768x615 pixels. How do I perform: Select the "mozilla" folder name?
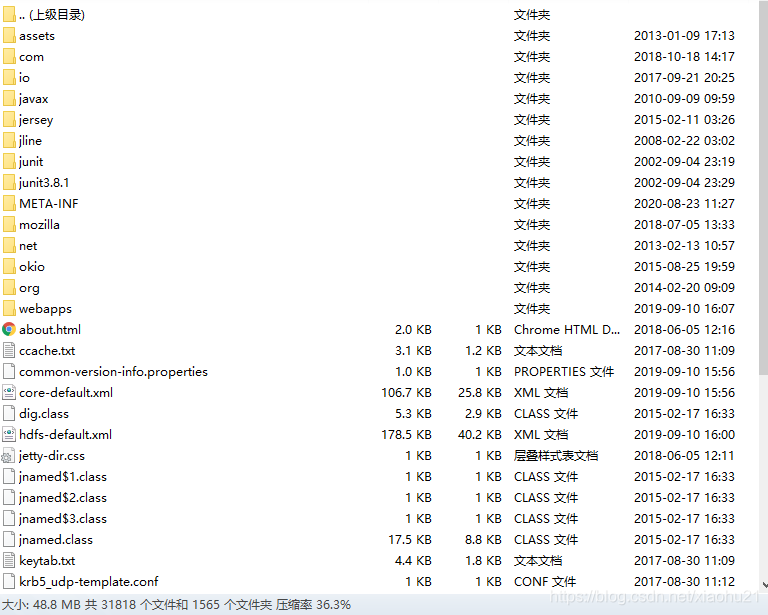[39, 225]
